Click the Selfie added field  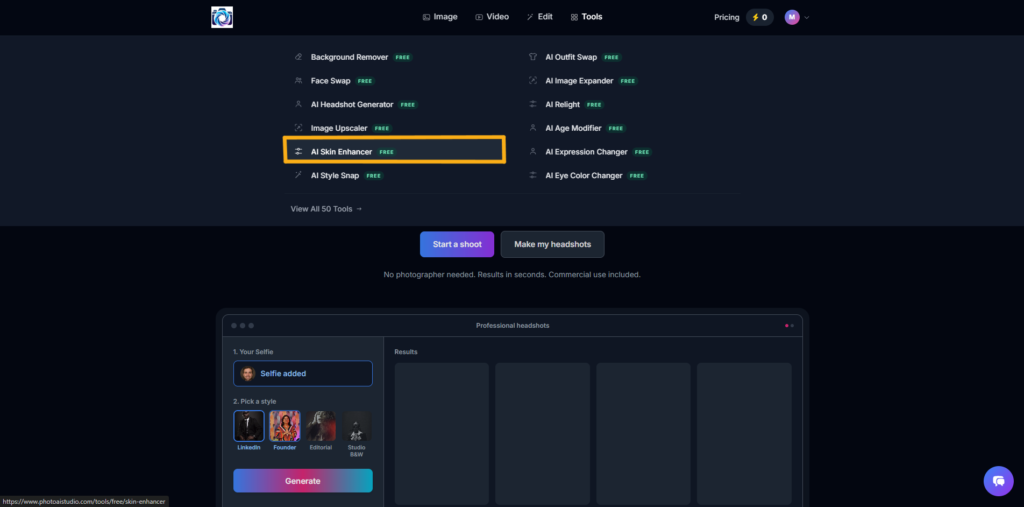coord(303,374)
